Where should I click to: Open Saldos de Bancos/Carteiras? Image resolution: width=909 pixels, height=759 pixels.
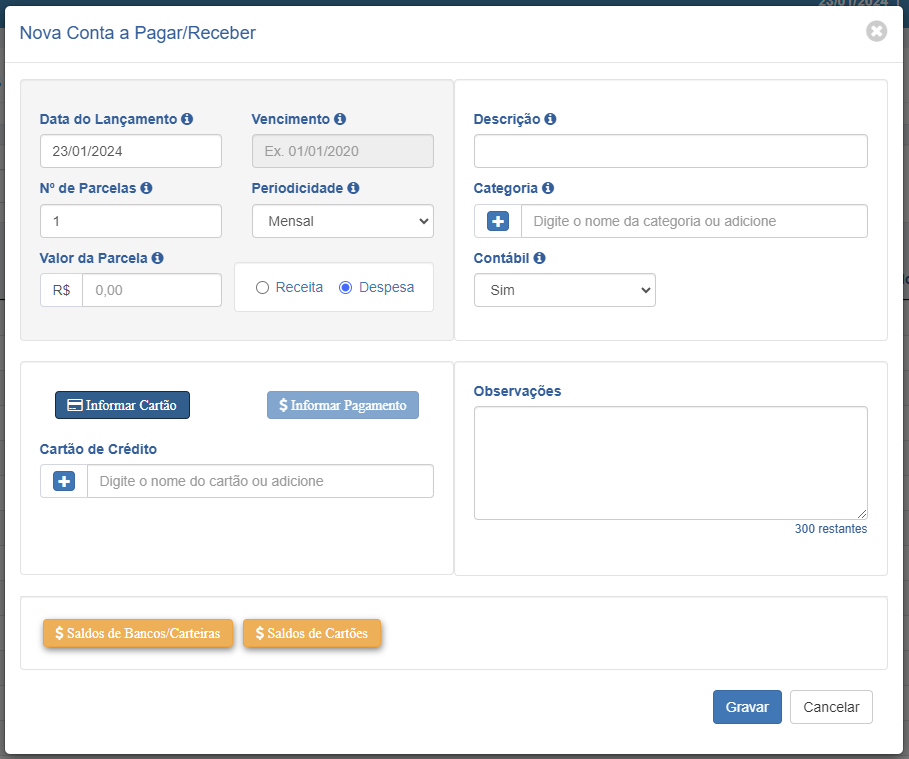(138, 633)
